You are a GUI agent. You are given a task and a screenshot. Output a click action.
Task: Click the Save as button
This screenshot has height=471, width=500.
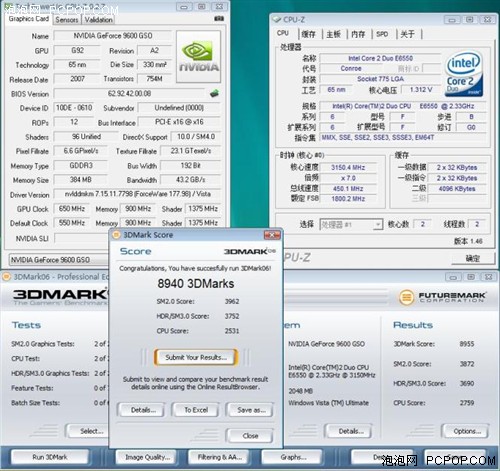(x=251, y=410)
